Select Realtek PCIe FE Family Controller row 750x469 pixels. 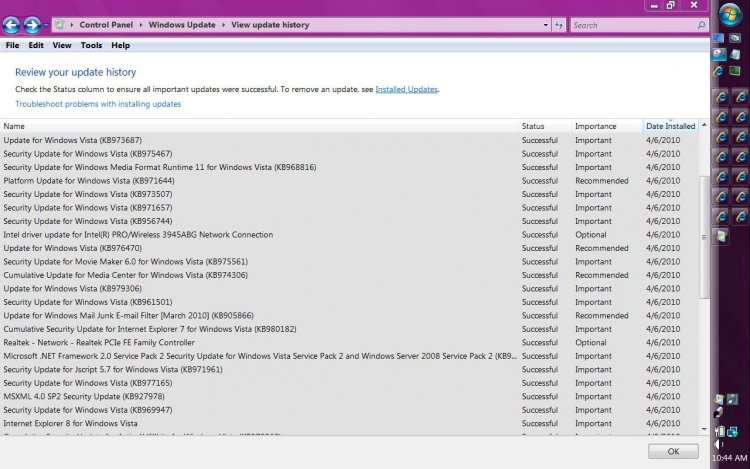point(349,342)
